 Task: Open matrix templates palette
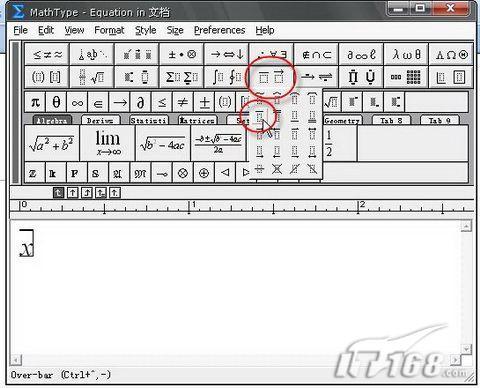(406, 77)
